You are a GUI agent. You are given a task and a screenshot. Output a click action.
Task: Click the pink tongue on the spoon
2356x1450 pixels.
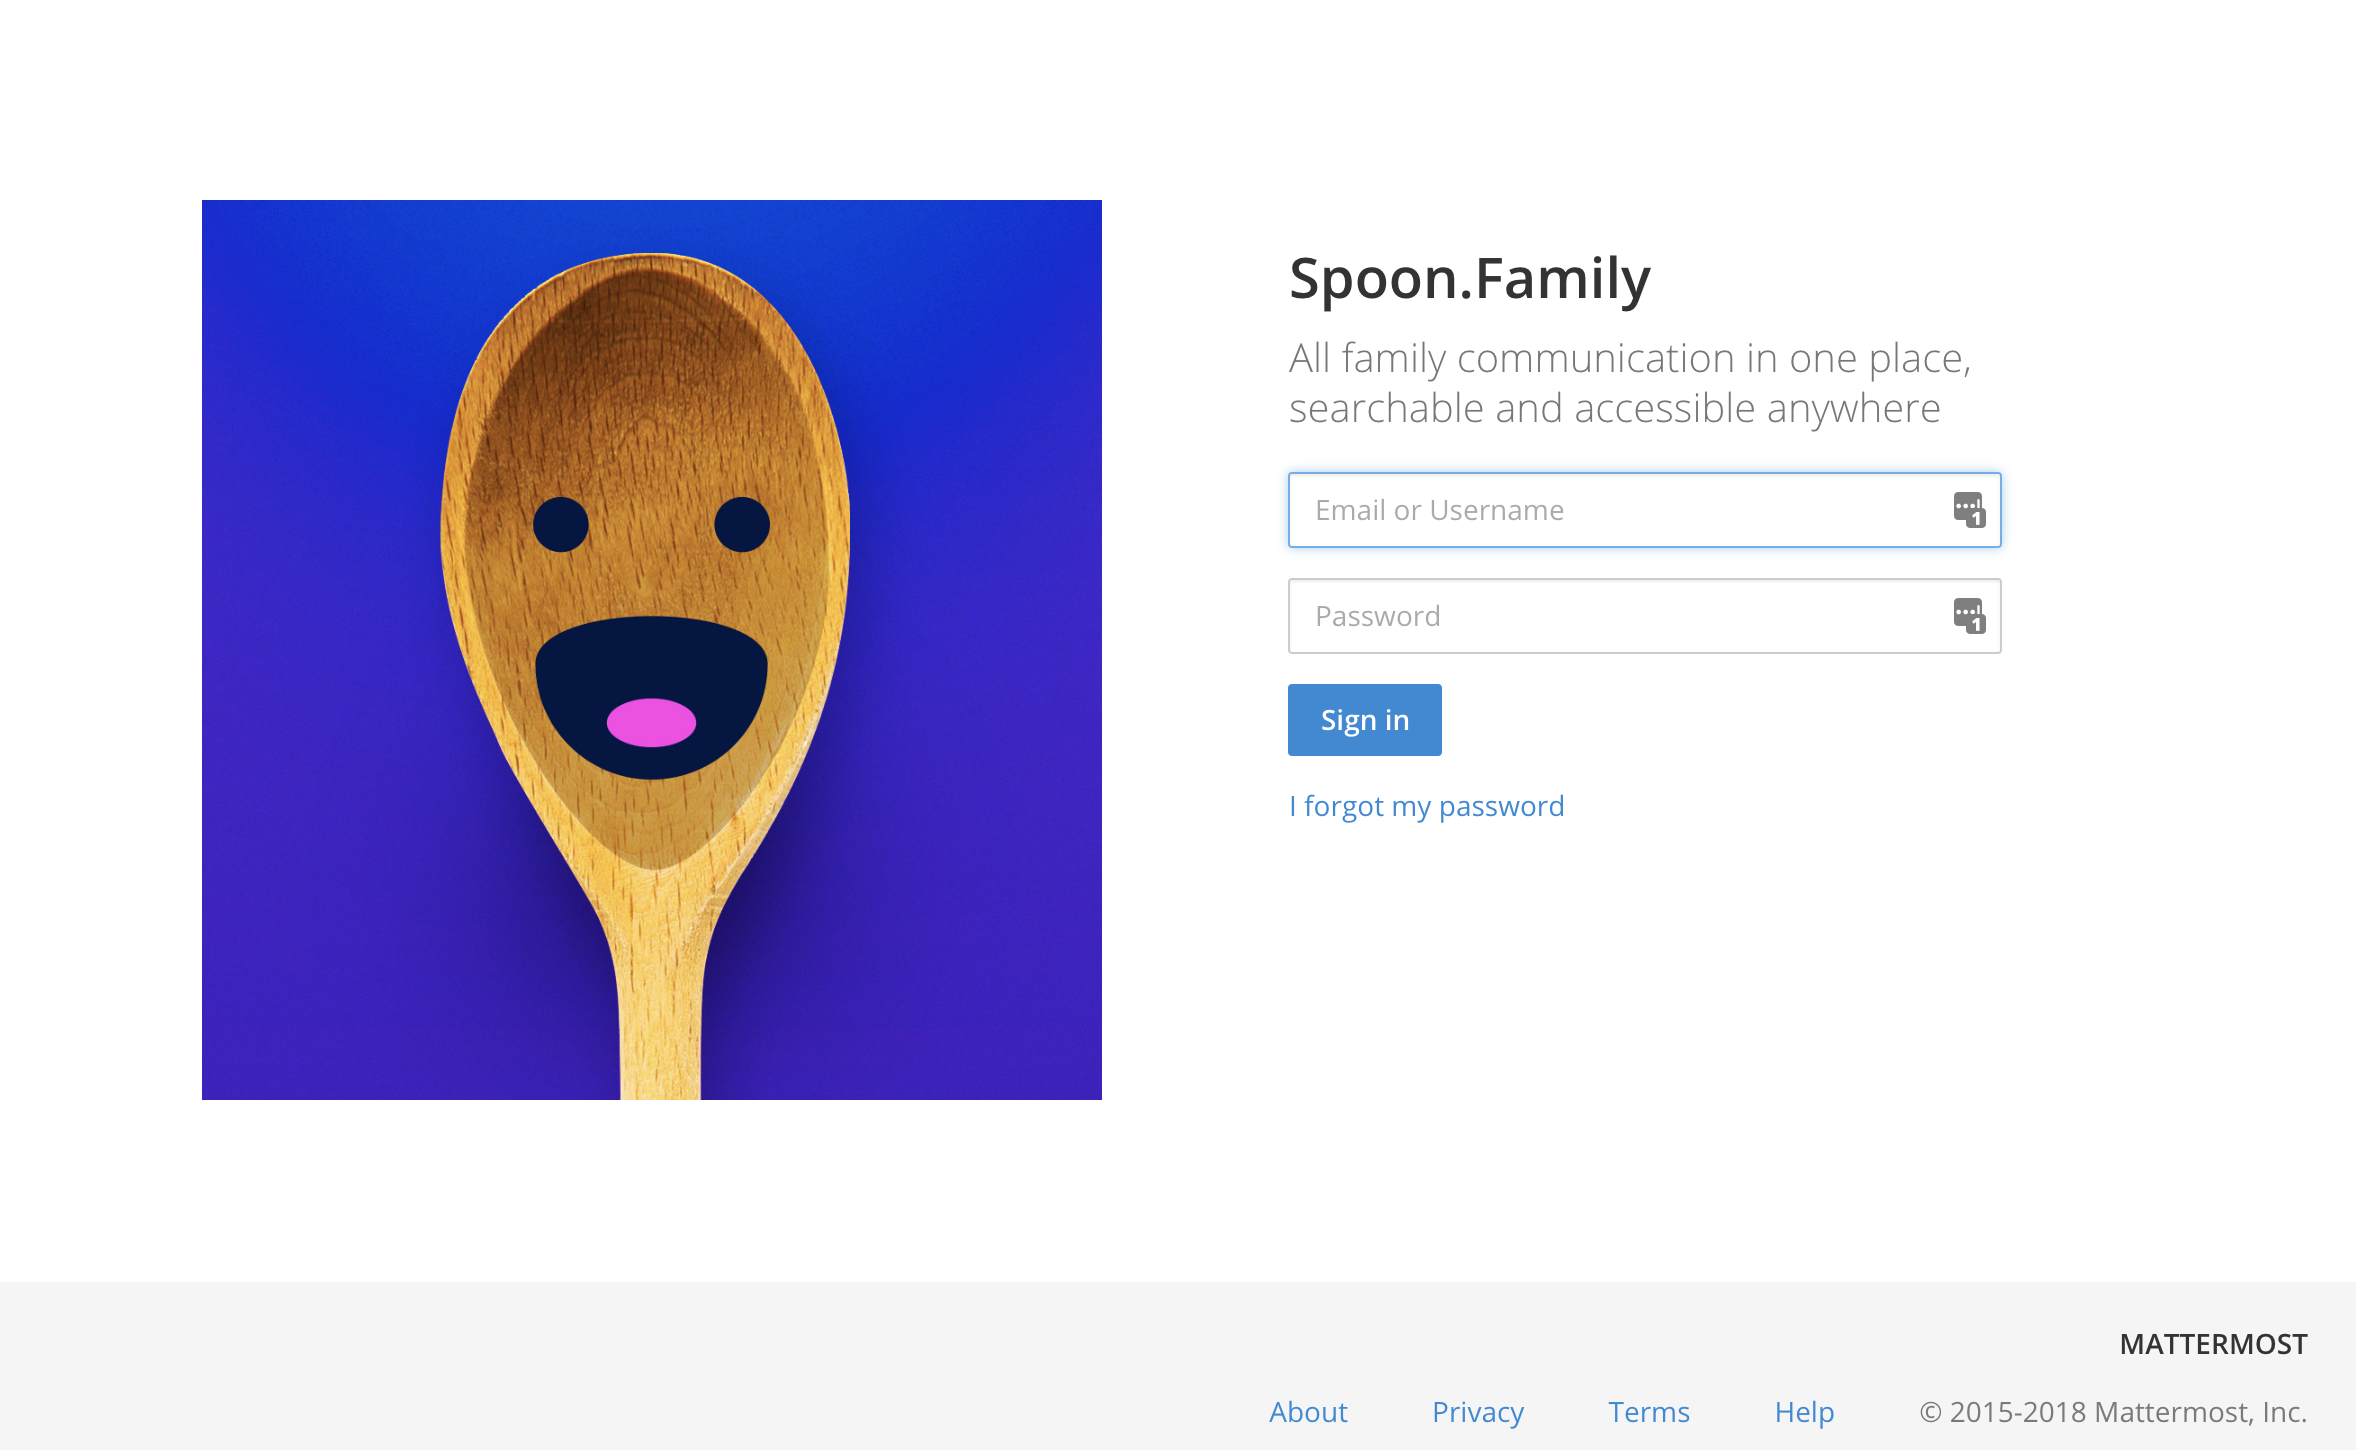tap(651, 723)
